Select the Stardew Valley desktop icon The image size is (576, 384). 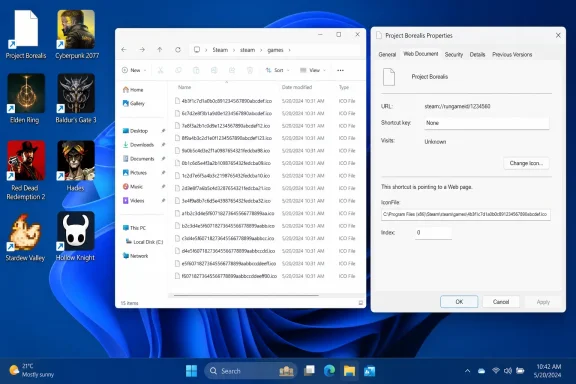(x=25, y=237)
